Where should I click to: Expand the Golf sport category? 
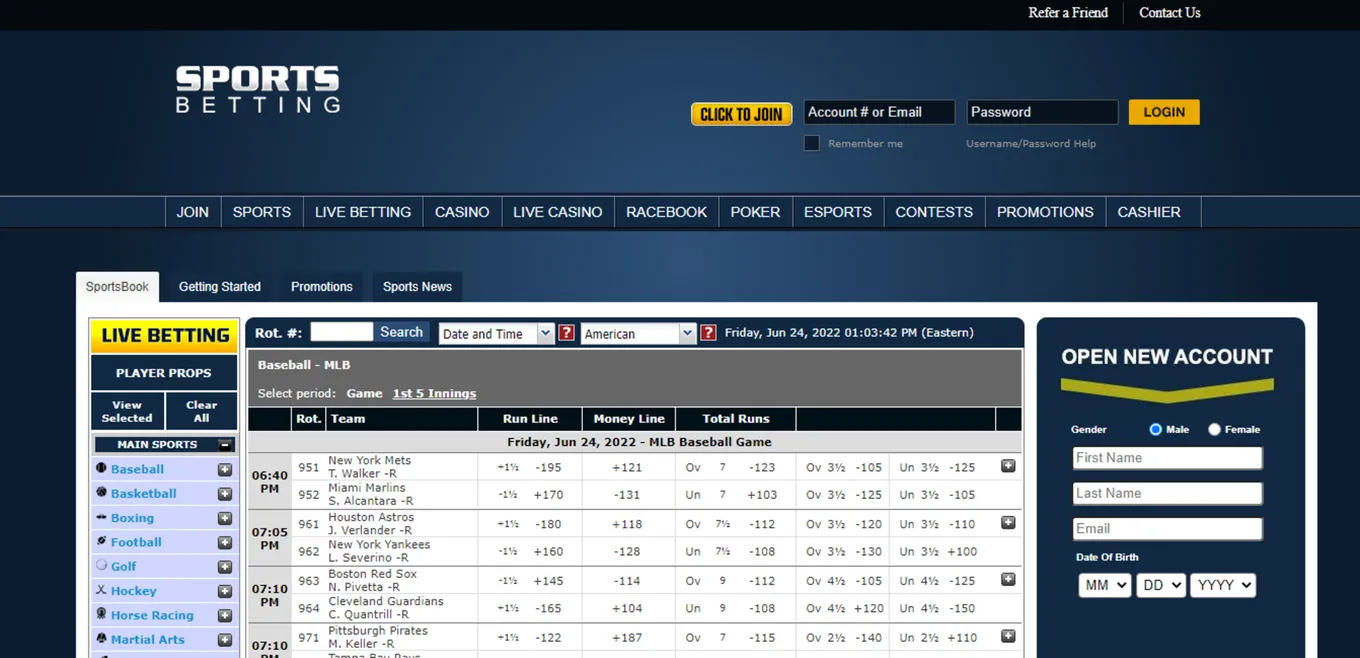(x=225, y=567)
